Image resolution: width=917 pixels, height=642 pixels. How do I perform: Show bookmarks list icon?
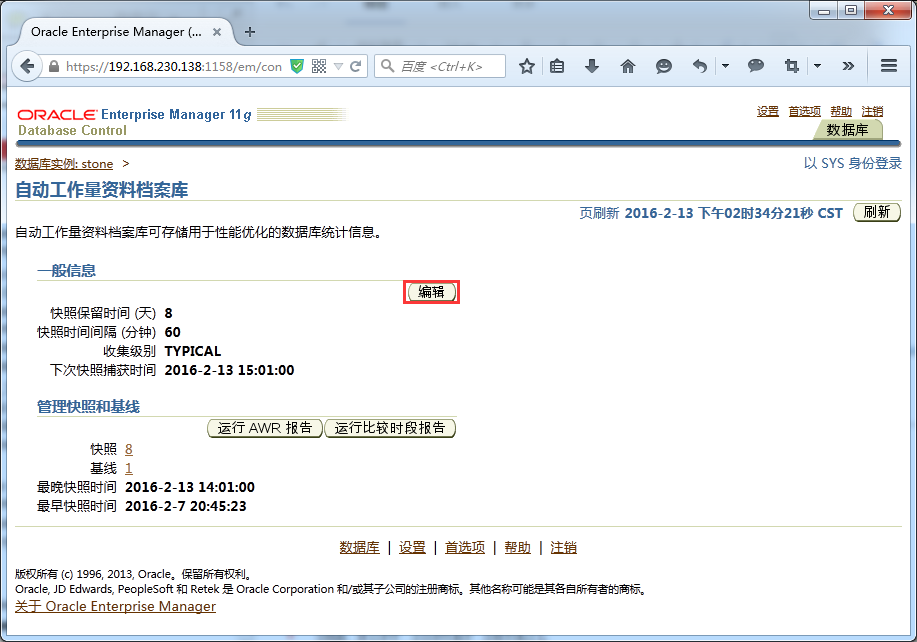(557, 66)
